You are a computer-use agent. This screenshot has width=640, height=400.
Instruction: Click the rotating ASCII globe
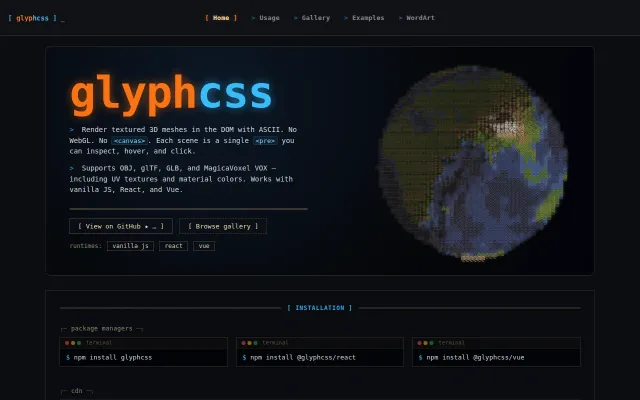(473, 163)
